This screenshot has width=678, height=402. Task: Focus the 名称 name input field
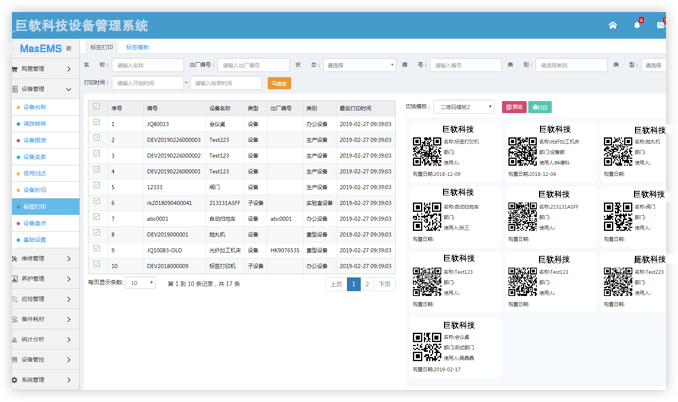coord(148,65)
